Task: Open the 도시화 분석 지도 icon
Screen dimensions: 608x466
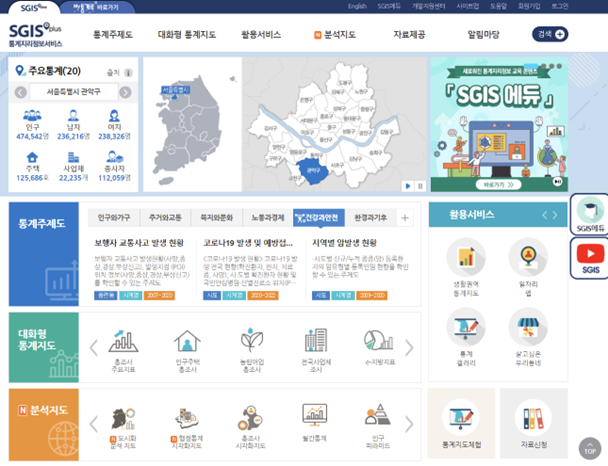Action: pos(123,419)
